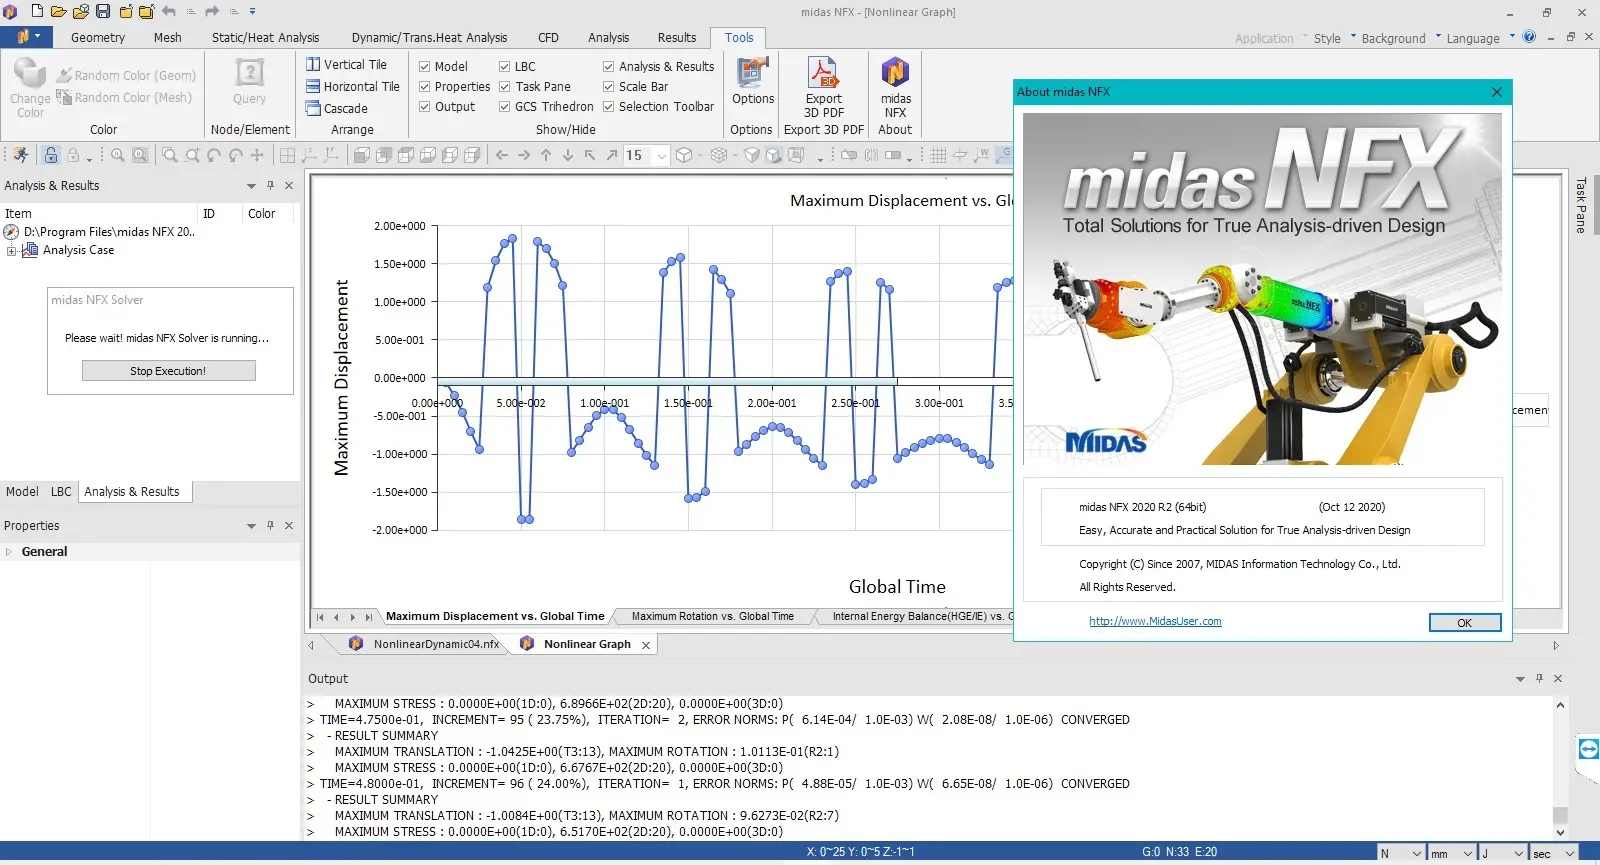
Task: Click the grid display icon in toolbar
Action: (x=938, y=155)
